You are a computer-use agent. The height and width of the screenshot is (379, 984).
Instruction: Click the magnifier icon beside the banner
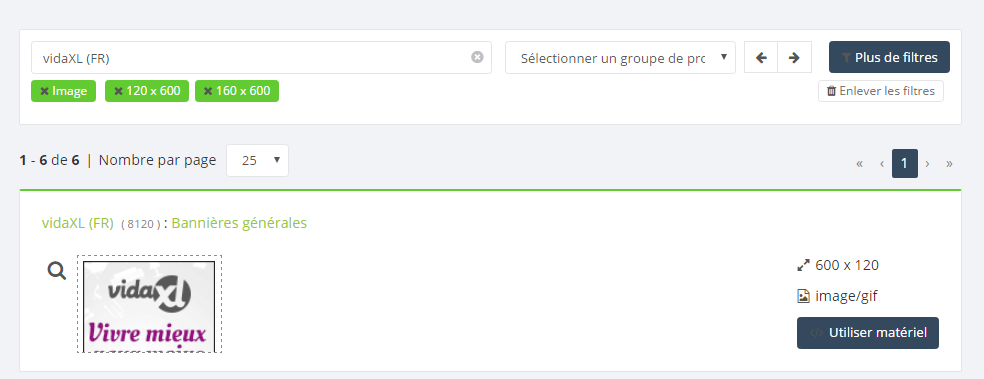[x=57, y=270]
